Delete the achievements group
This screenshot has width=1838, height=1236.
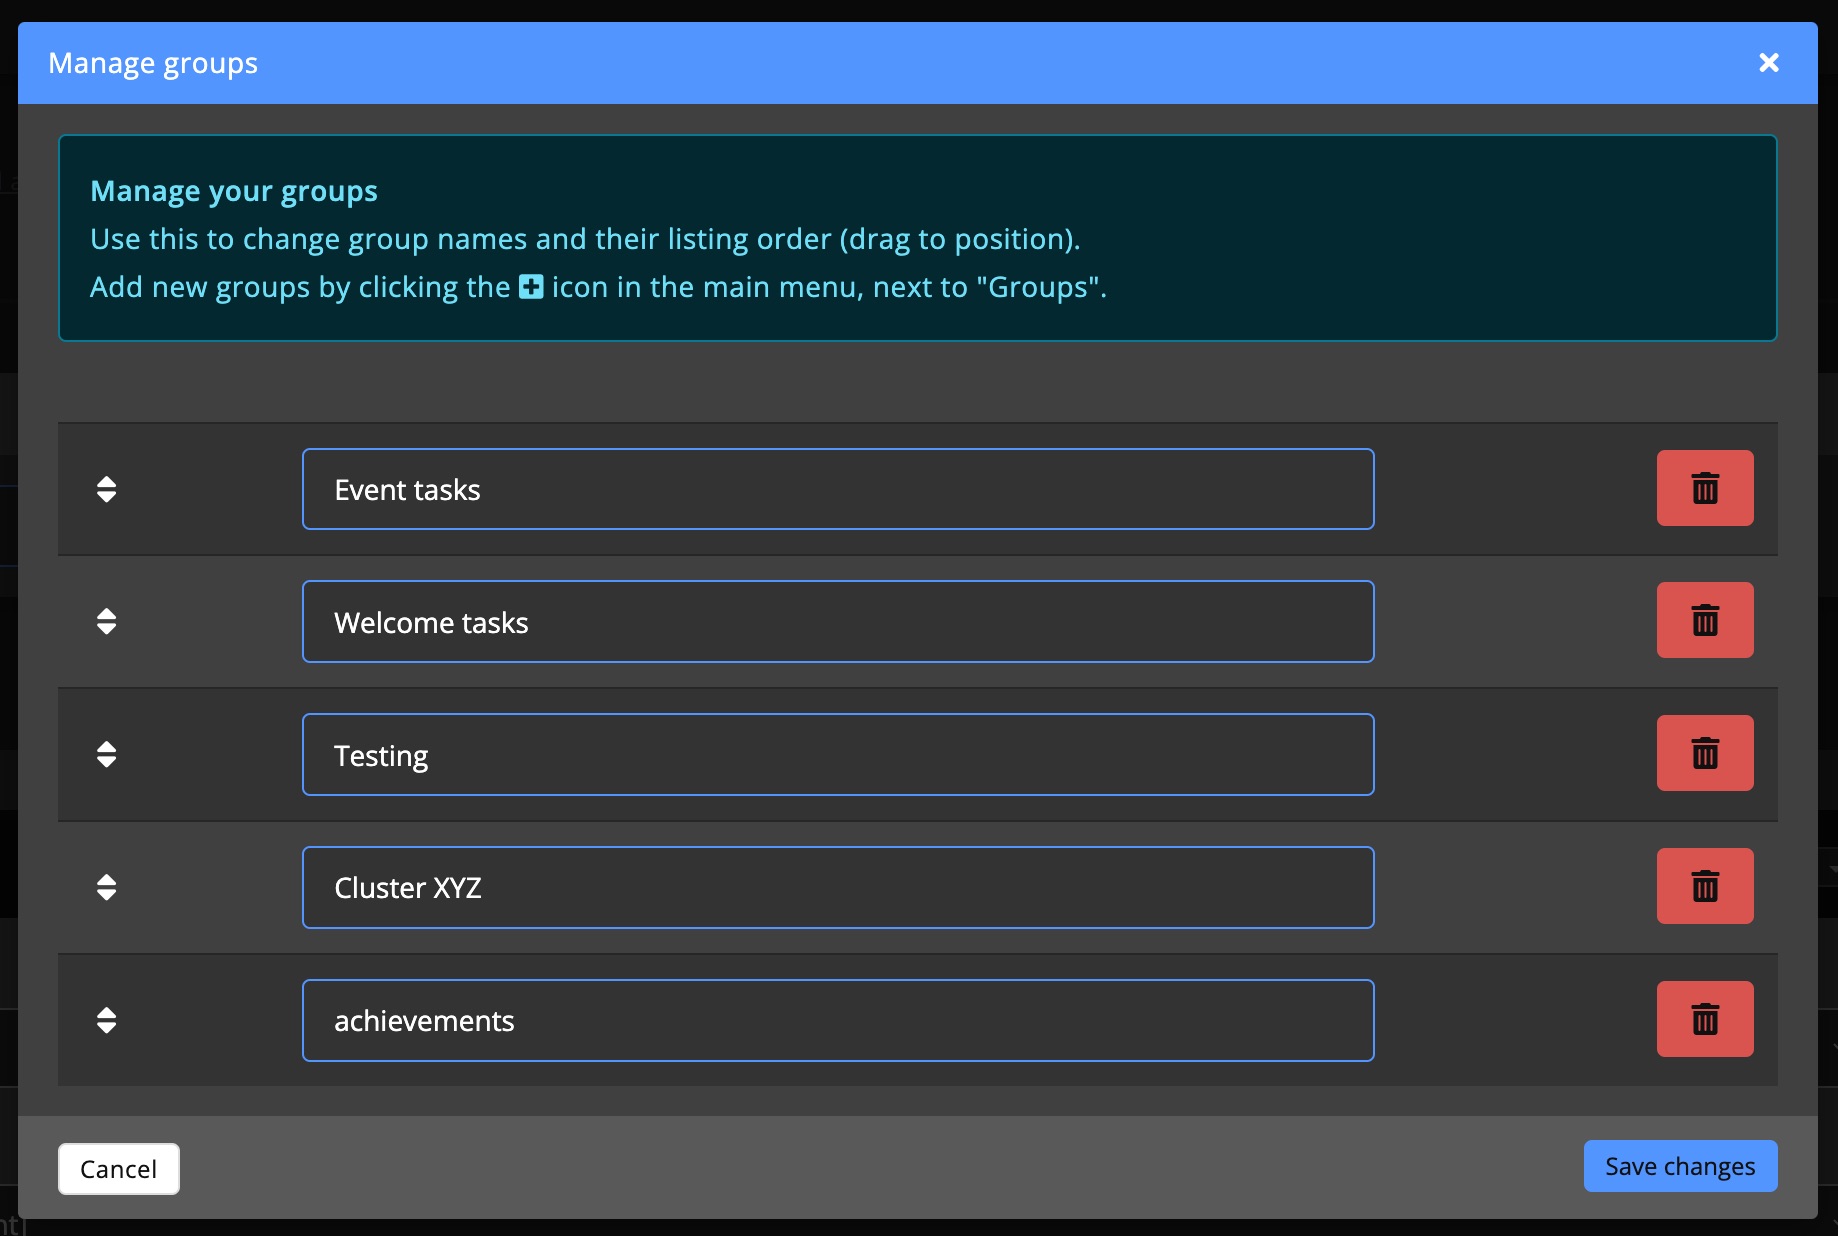pos(1704,1020)
